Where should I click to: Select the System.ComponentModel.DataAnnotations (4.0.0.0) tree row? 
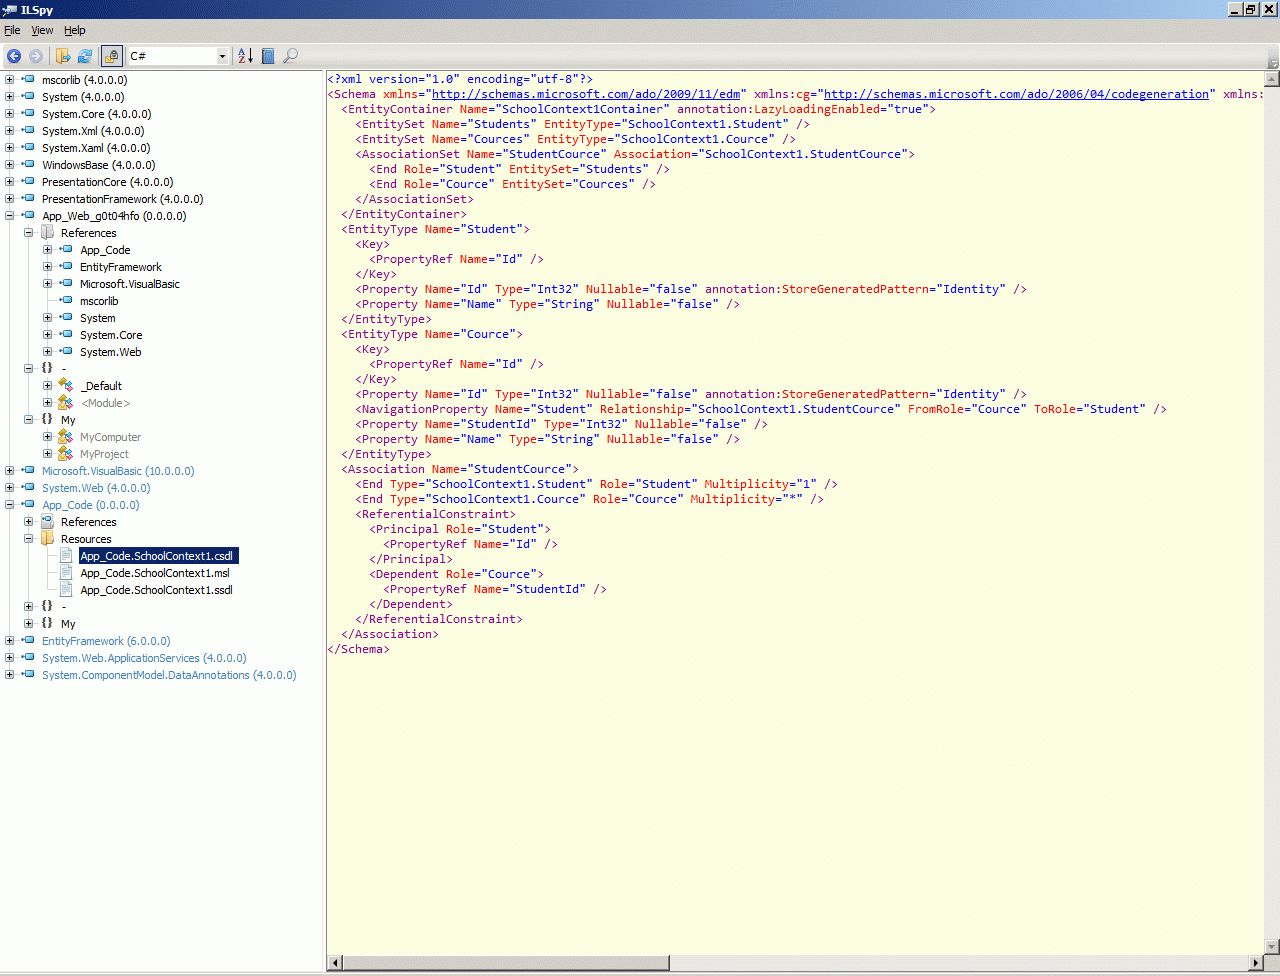[169, 674]
